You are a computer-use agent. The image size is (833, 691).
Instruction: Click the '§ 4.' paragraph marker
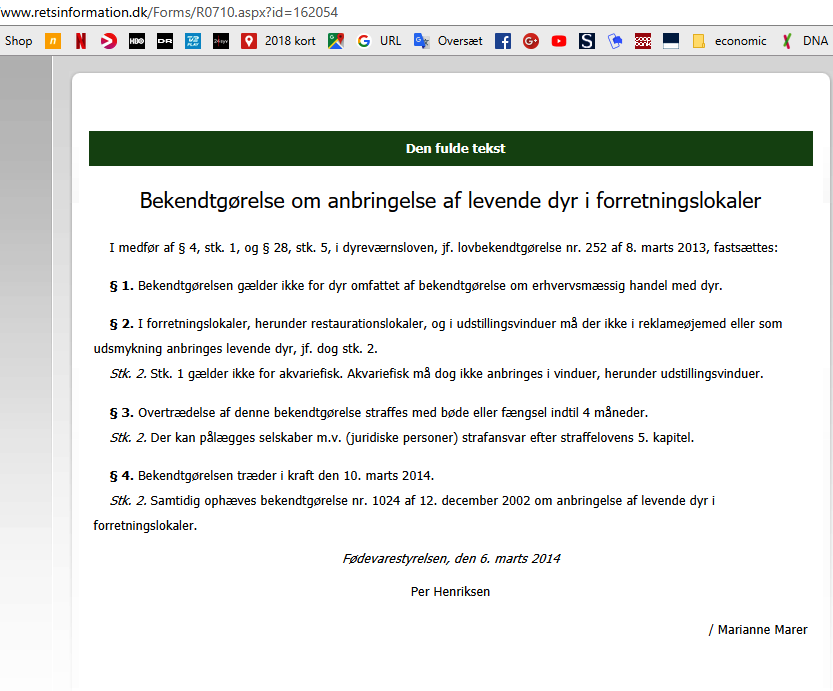tap(121, 475)
